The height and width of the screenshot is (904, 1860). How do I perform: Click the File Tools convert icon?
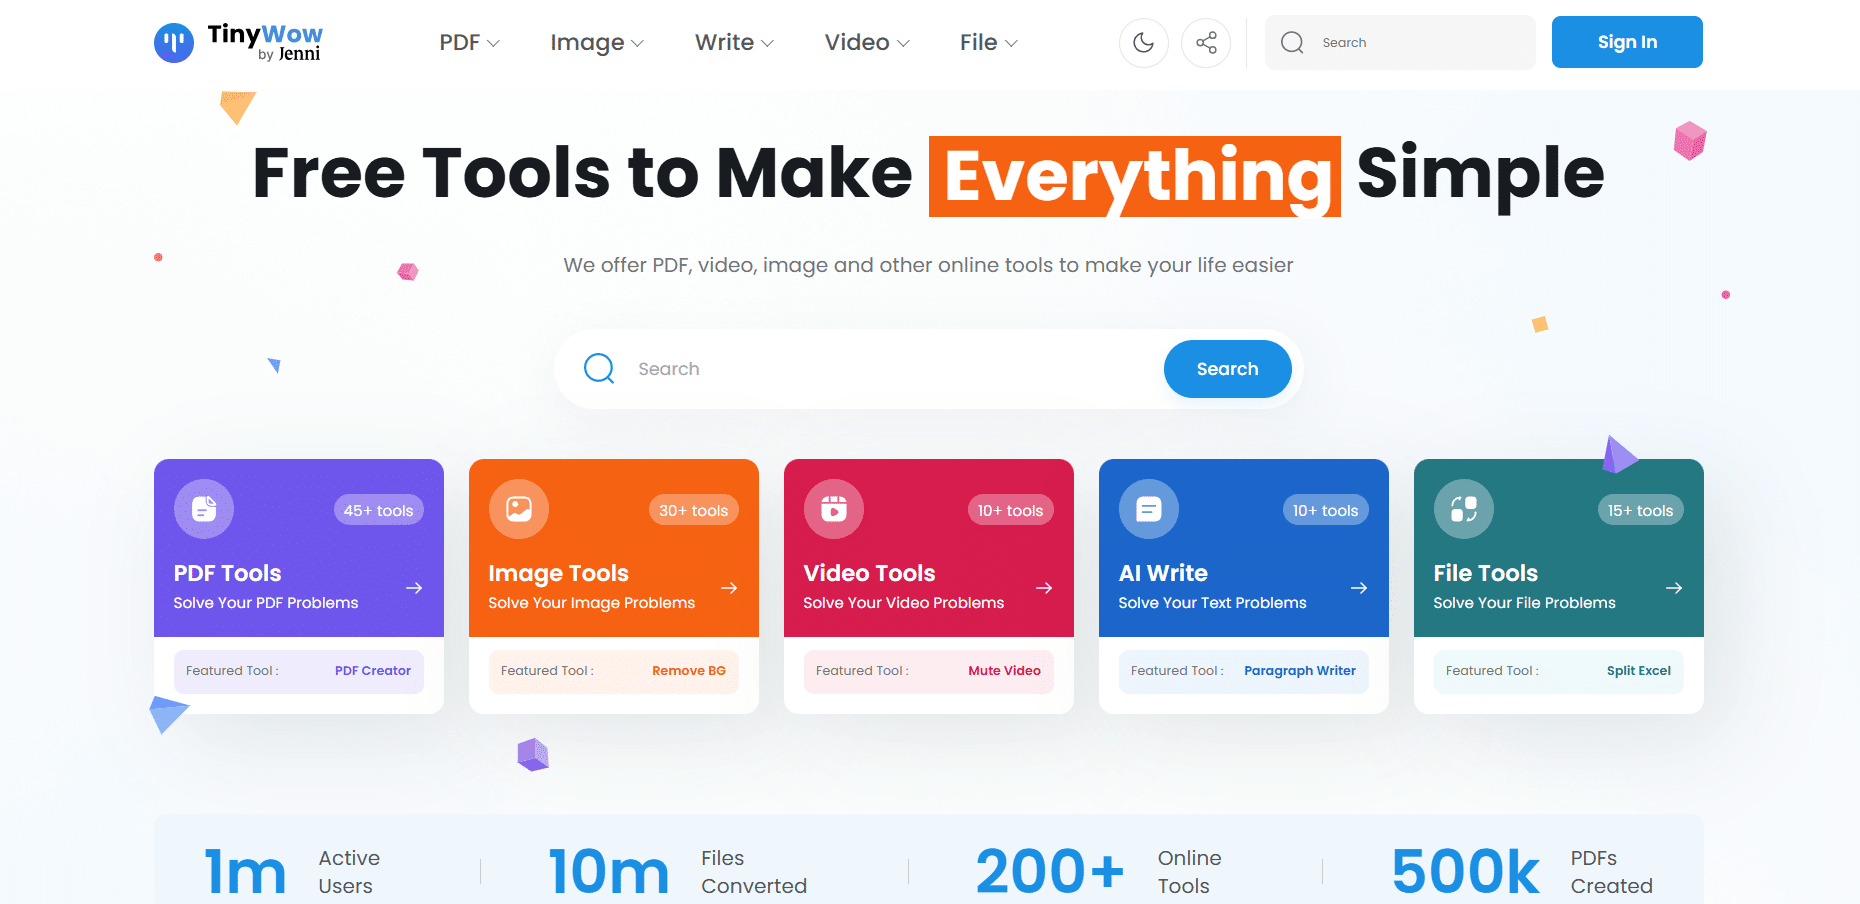(1464, 509)
